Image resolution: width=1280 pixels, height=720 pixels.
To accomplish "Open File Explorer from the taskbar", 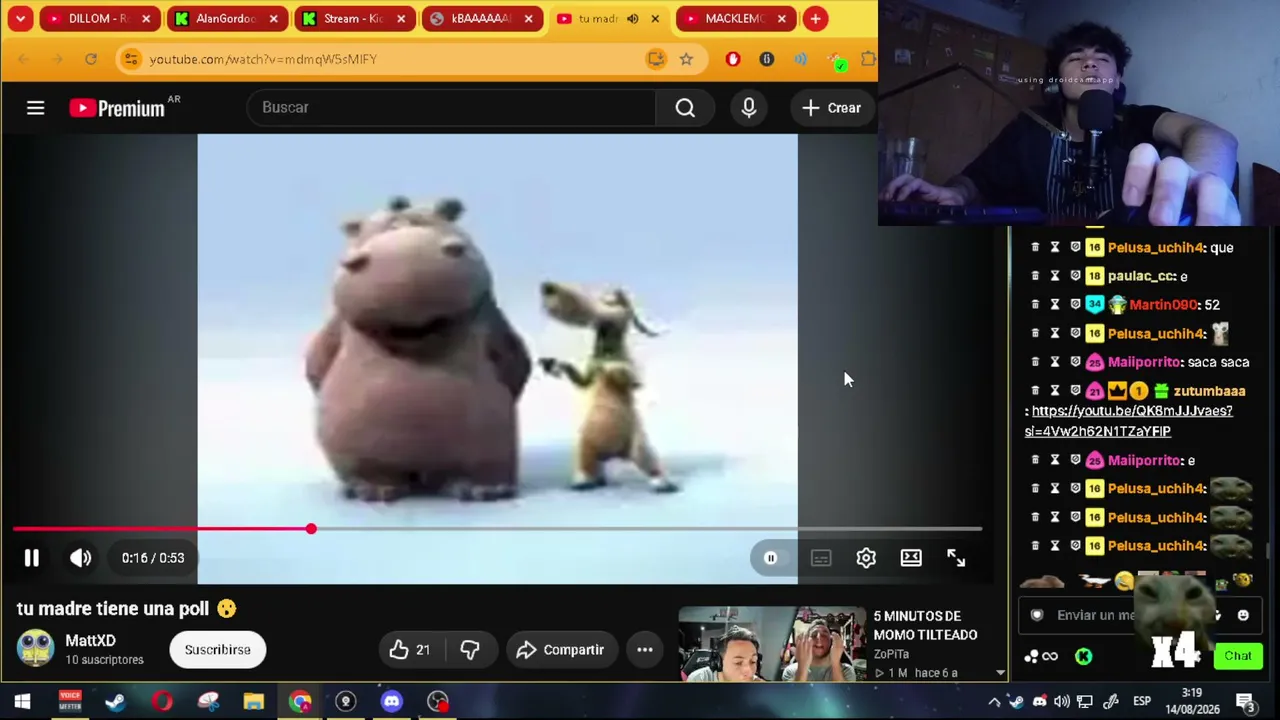I will pyautogui.click(x=254, y=701).
